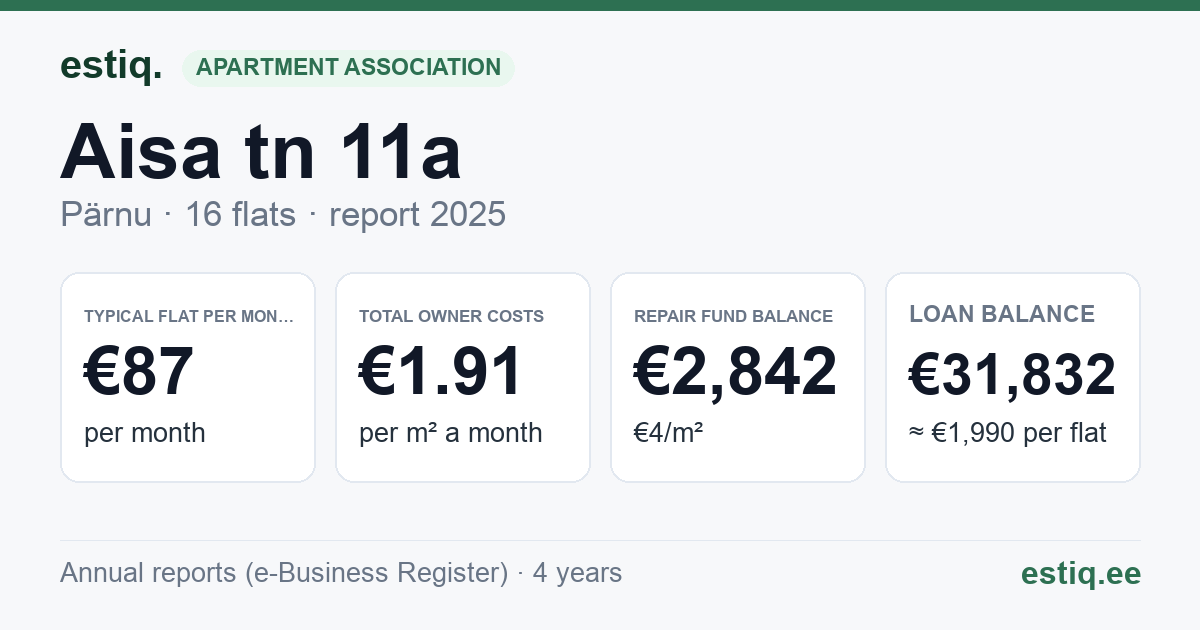Click the '≈ €1,990 per flat' caption

pos(1008,433)
